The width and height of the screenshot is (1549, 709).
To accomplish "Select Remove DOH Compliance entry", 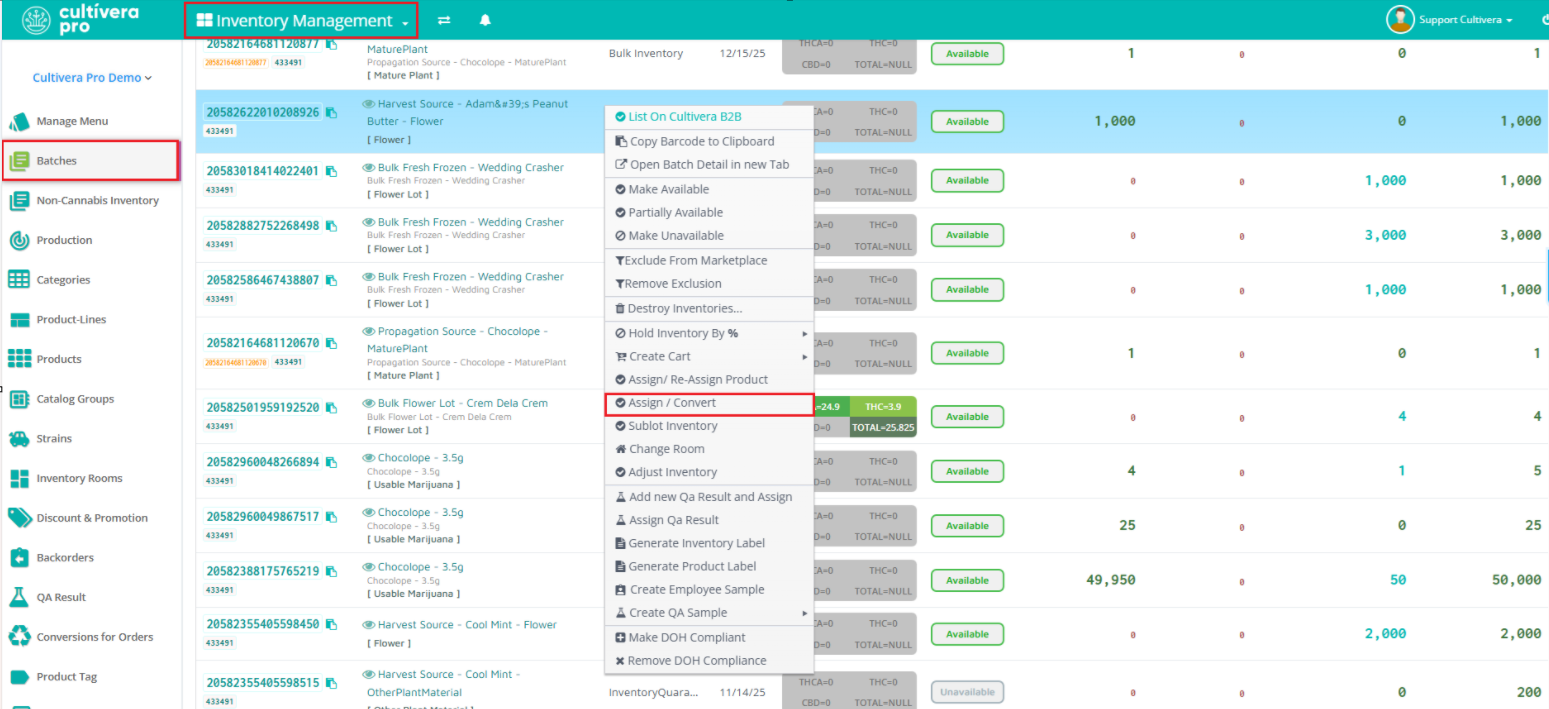I will pyautogui.click(x=709, y=661).
